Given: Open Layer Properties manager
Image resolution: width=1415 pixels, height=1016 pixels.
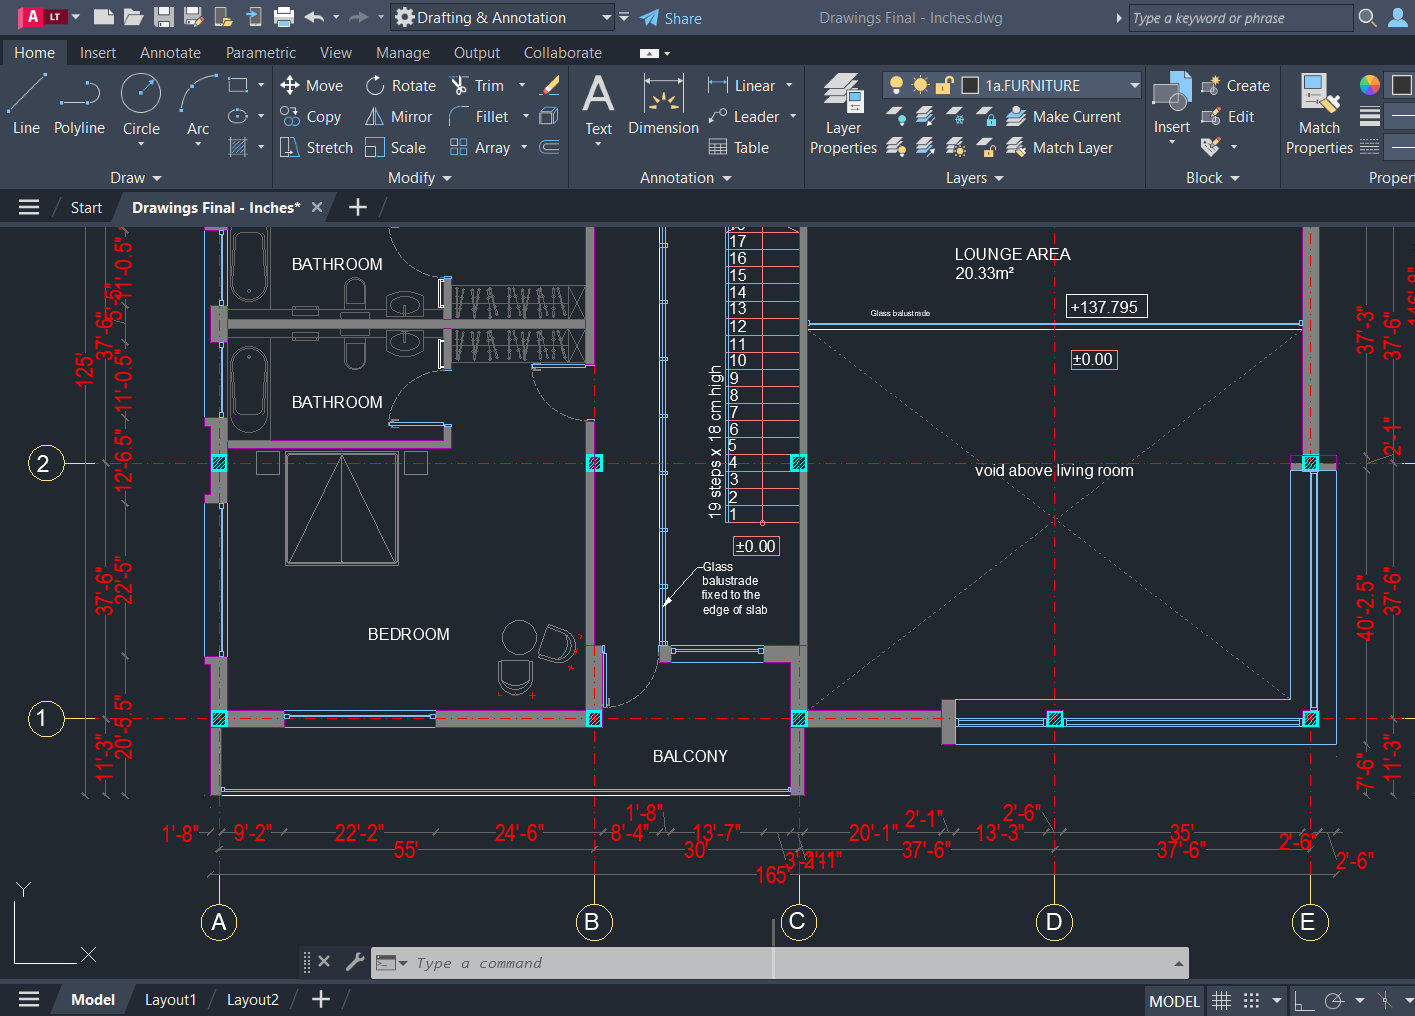Looking at the screenshot, I should click(x=843, y=114).
